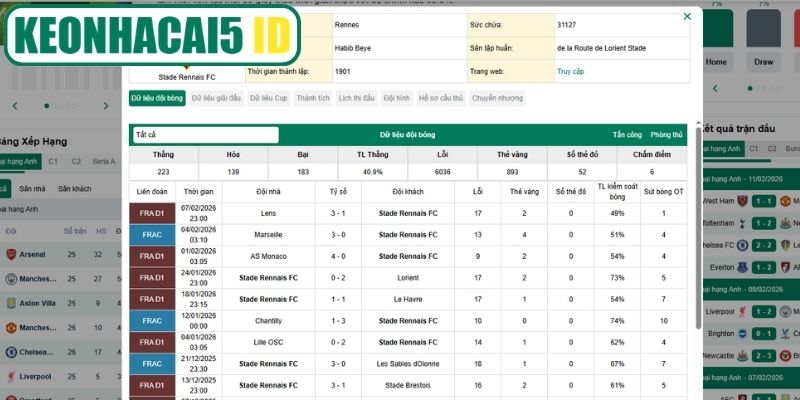Screen dimensions: 800x400
Task: Switch to Dữ liệu giải đấu tab
Action: [216, 98]
